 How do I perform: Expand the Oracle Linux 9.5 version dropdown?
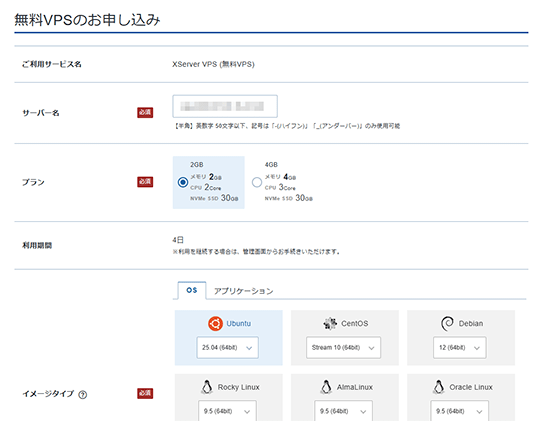point(460,411)
